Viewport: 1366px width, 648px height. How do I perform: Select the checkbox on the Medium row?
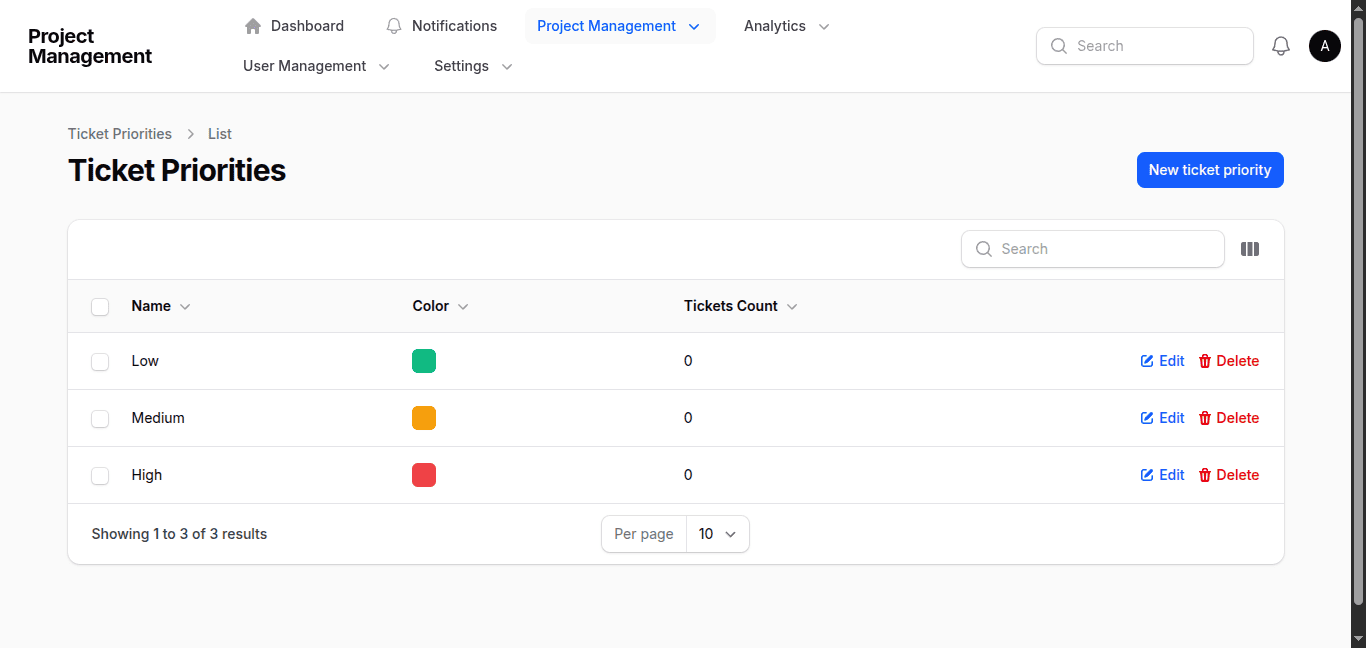100,418
